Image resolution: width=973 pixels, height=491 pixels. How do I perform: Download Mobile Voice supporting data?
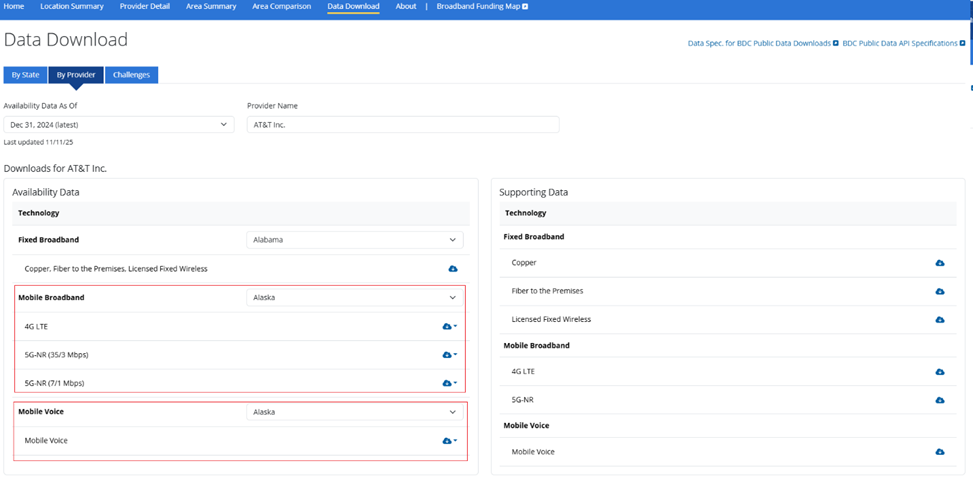(x=939, y=452)
